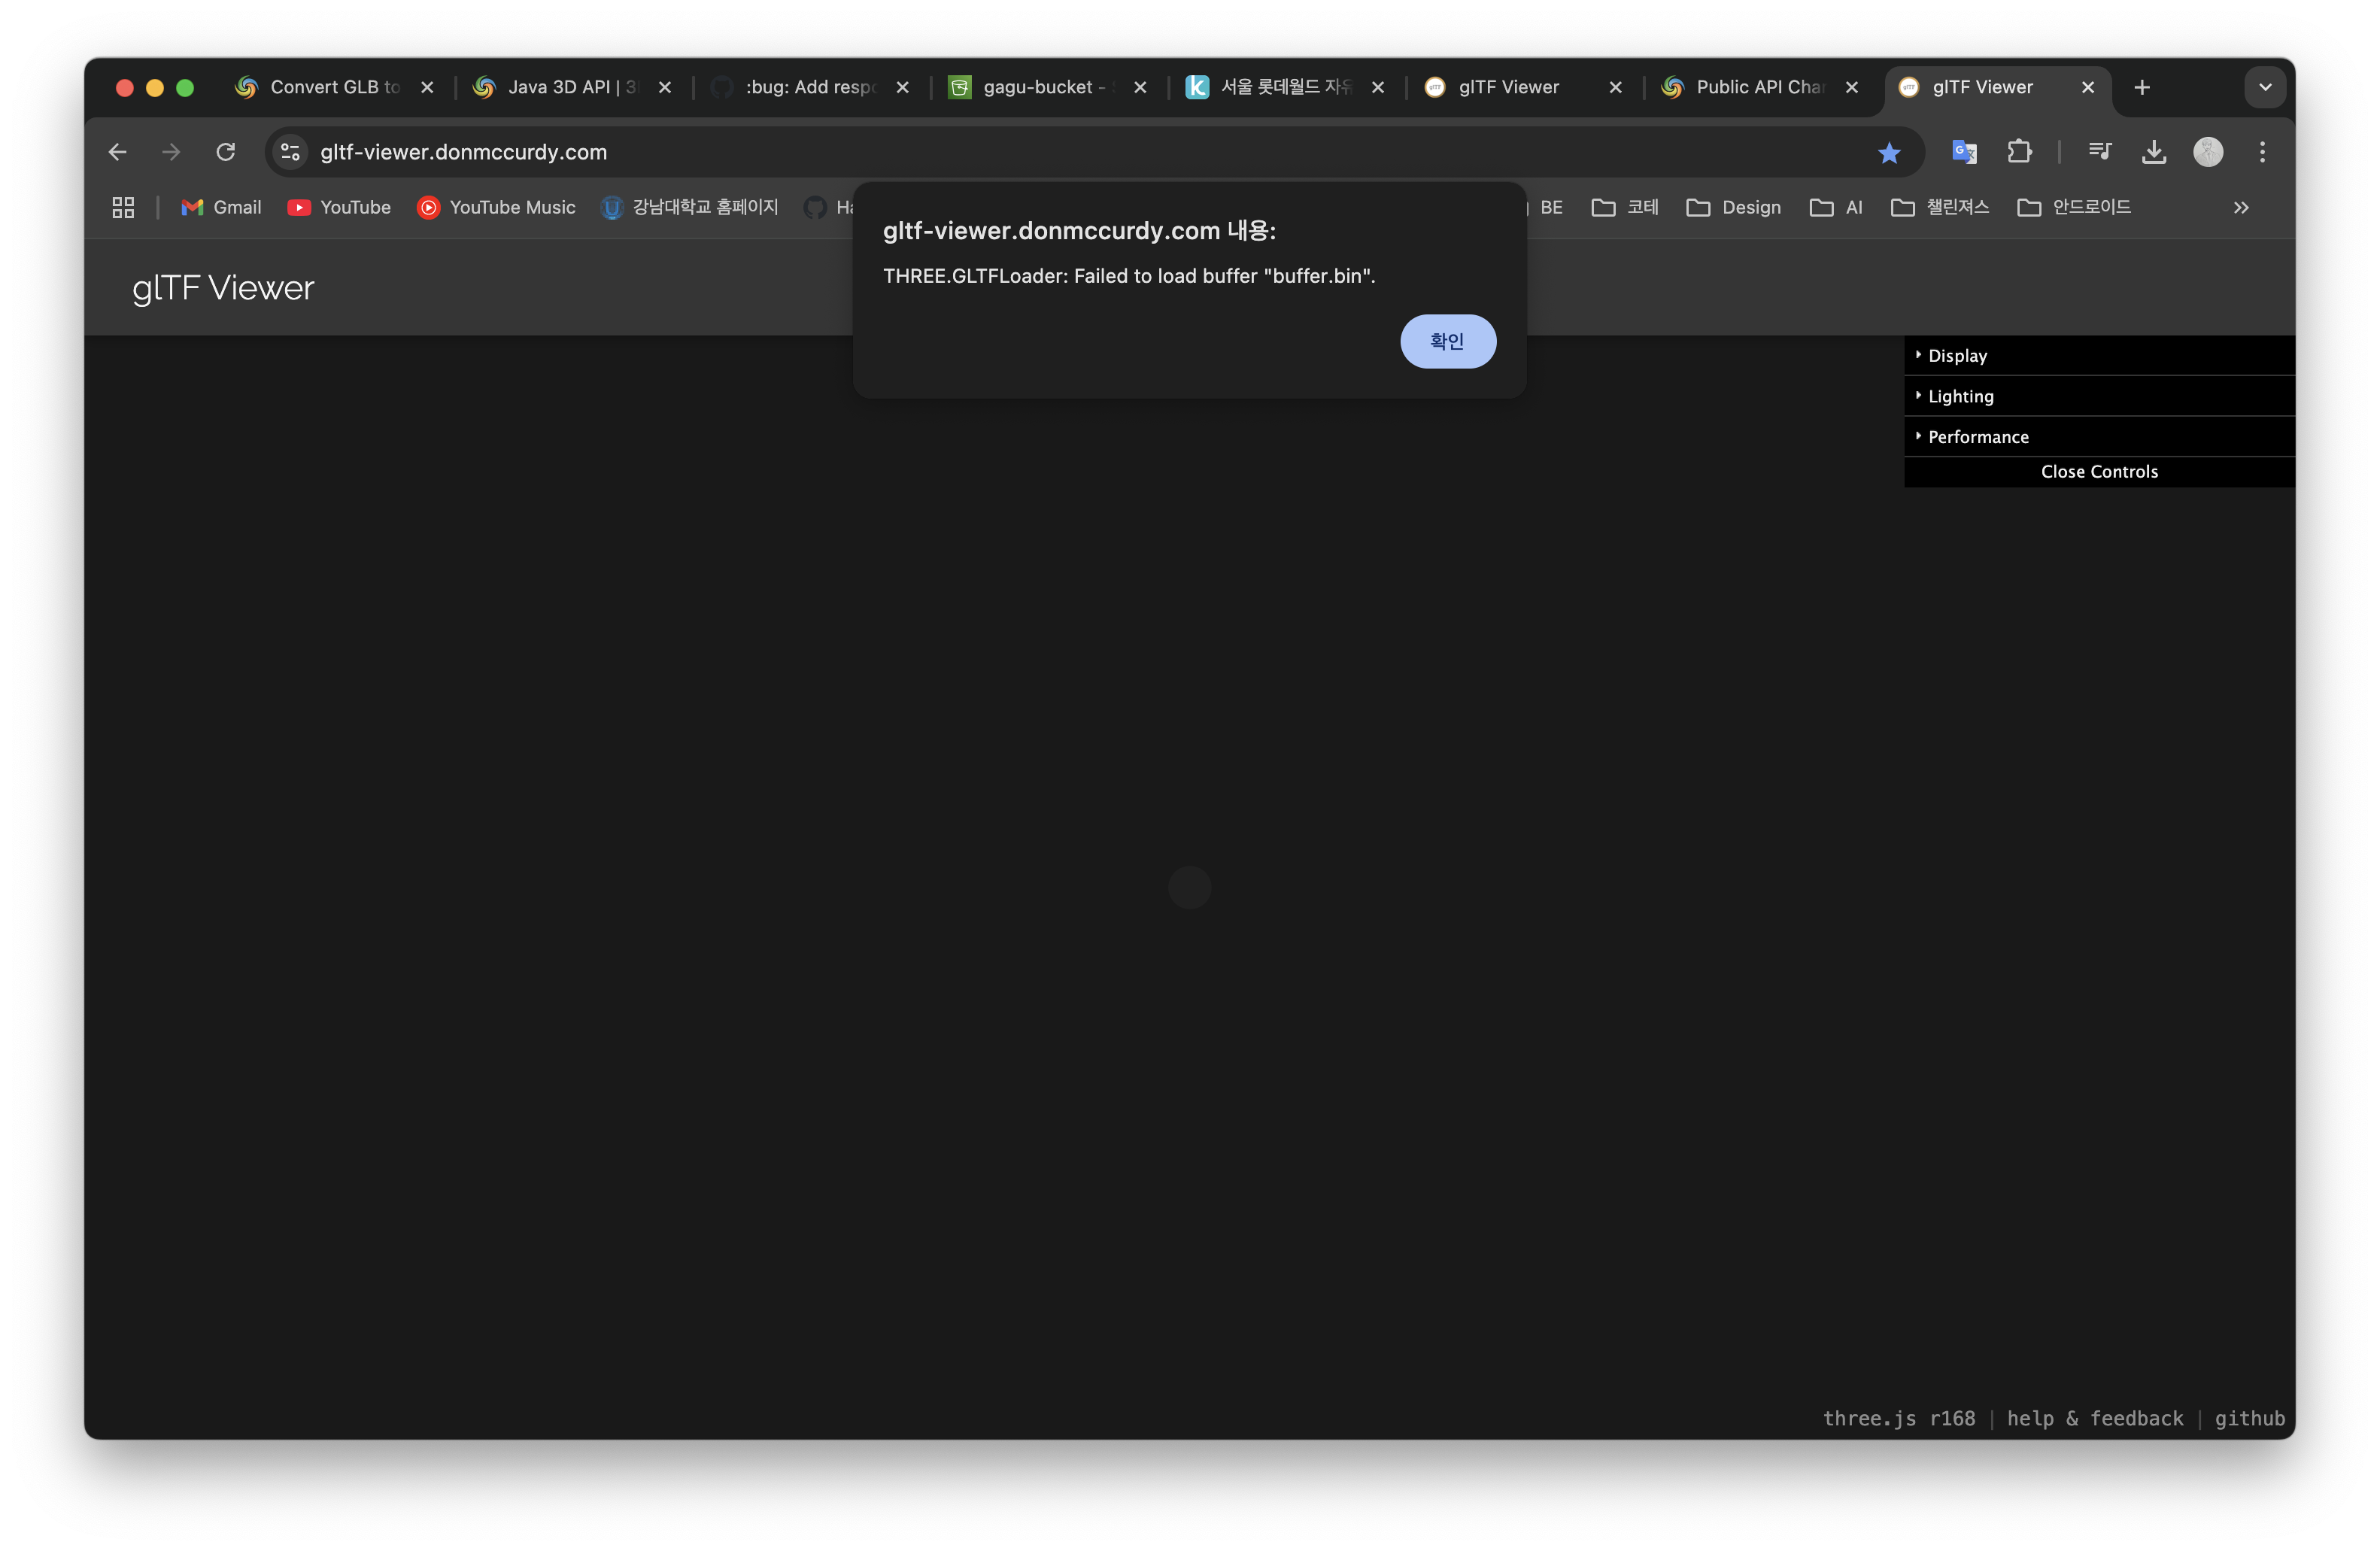Close the Public API Chat tab
This screenshot has width=2380, height=1551.
[x=1852, y=88]
